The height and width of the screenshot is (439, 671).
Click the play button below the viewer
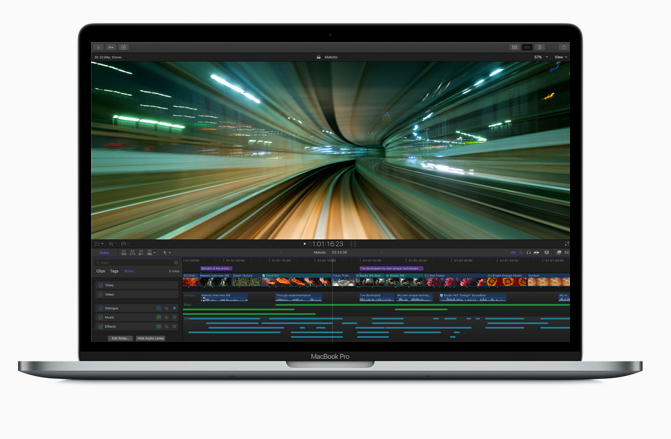[306, 243]
